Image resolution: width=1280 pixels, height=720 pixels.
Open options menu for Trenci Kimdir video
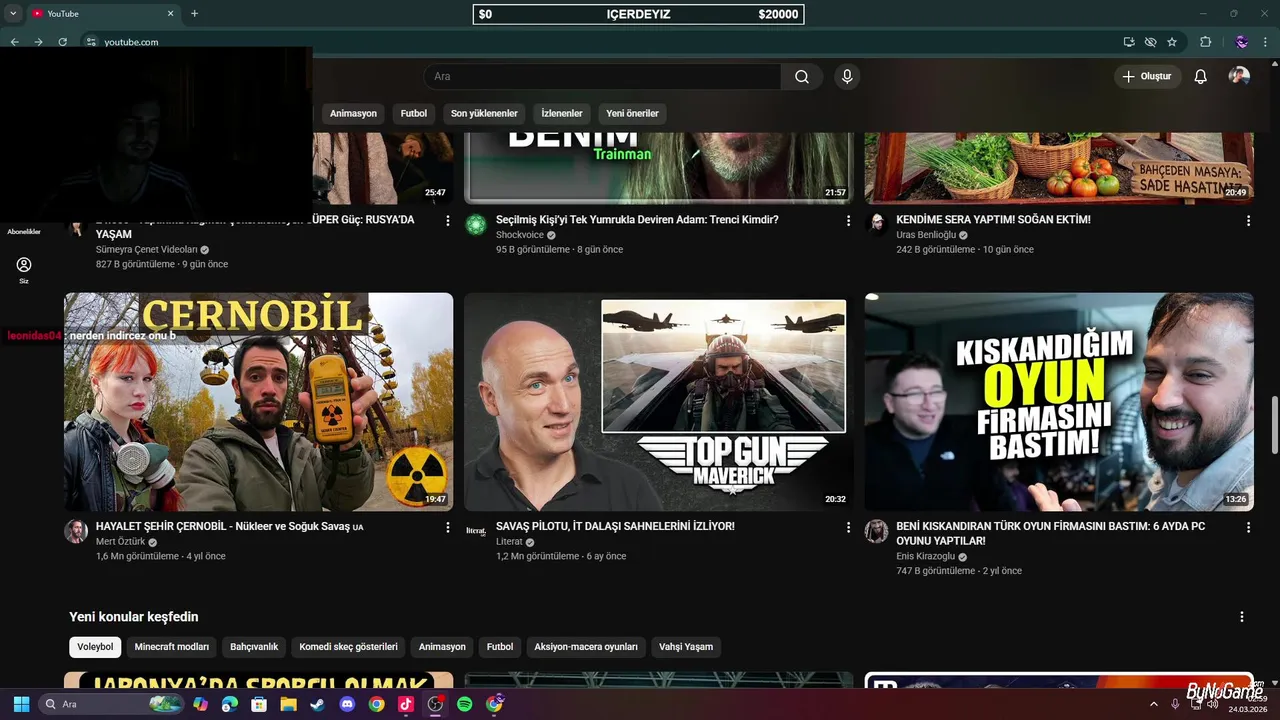point(848,220)
